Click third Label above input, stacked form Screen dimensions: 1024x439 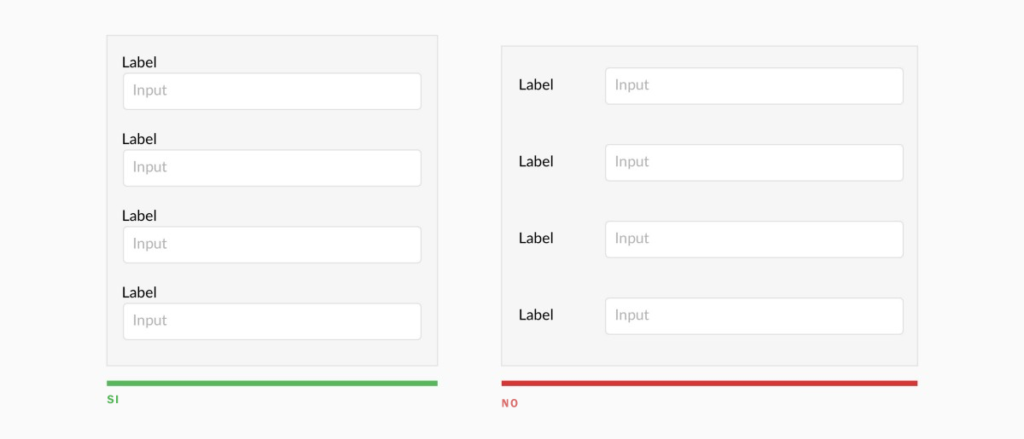tap(139, 216)
